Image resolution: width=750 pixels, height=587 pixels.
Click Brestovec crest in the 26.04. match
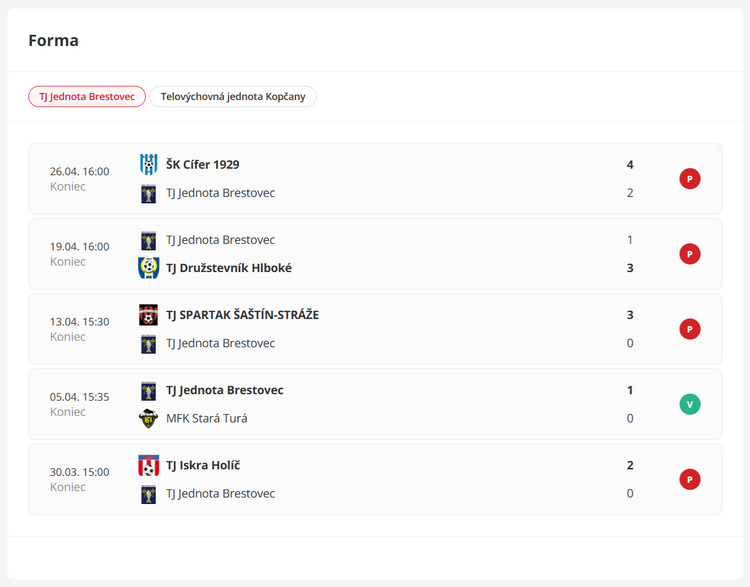point(148,193)
